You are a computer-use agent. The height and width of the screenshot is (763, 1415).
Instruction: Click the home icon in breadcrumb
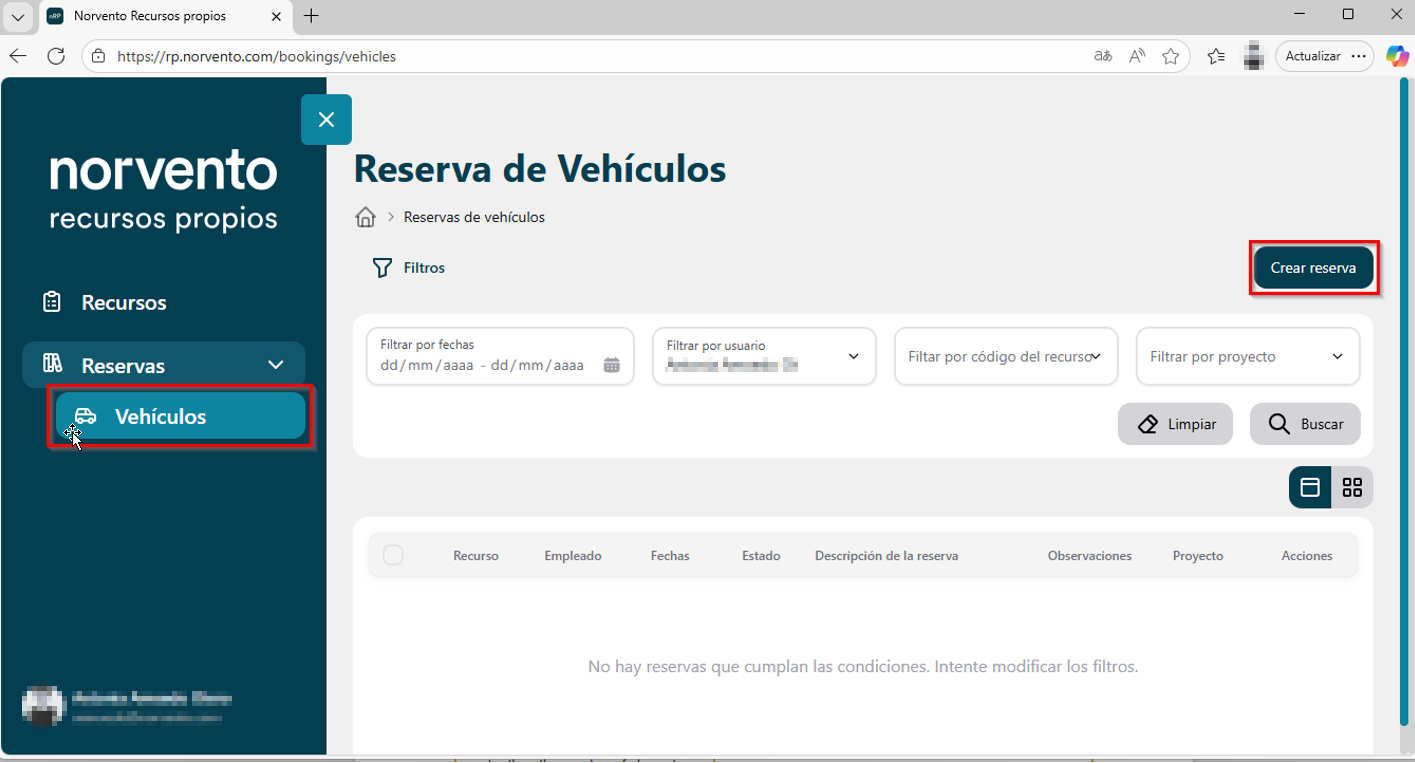coord(366,217)
